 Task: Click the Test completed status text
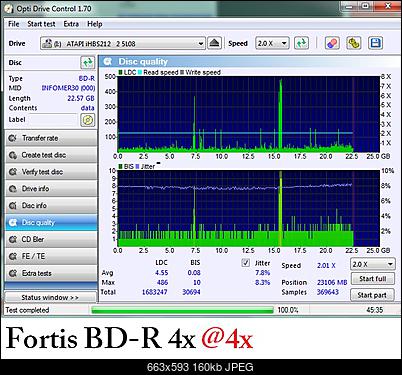point(27,310)
